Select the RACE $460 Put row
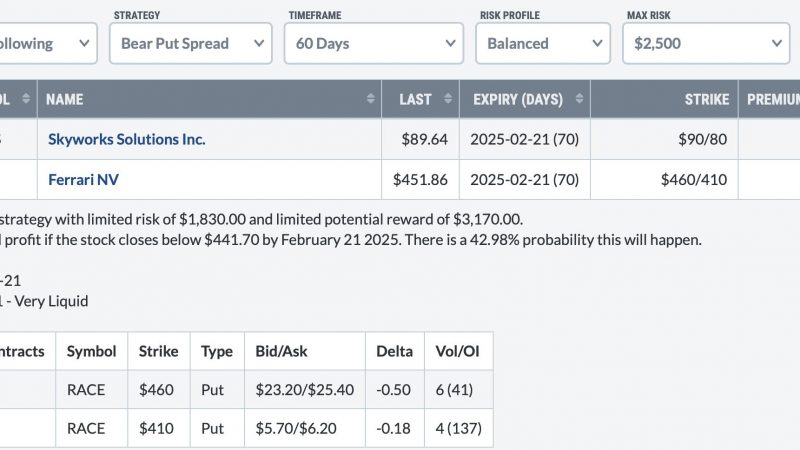This screenshot has width=800, height=450. tap(246, 390)
